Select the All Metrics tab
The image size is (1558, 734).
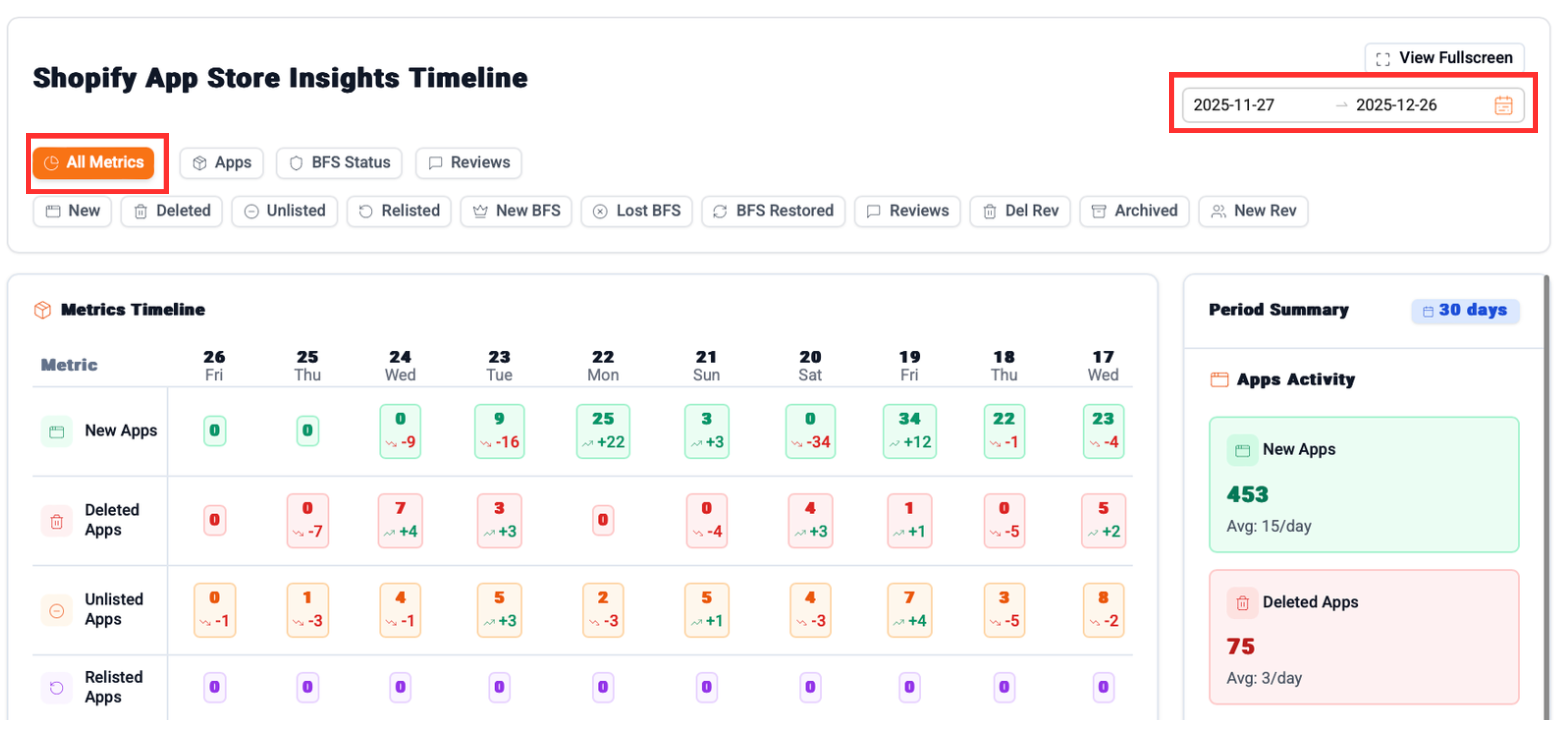coord(95,162)
